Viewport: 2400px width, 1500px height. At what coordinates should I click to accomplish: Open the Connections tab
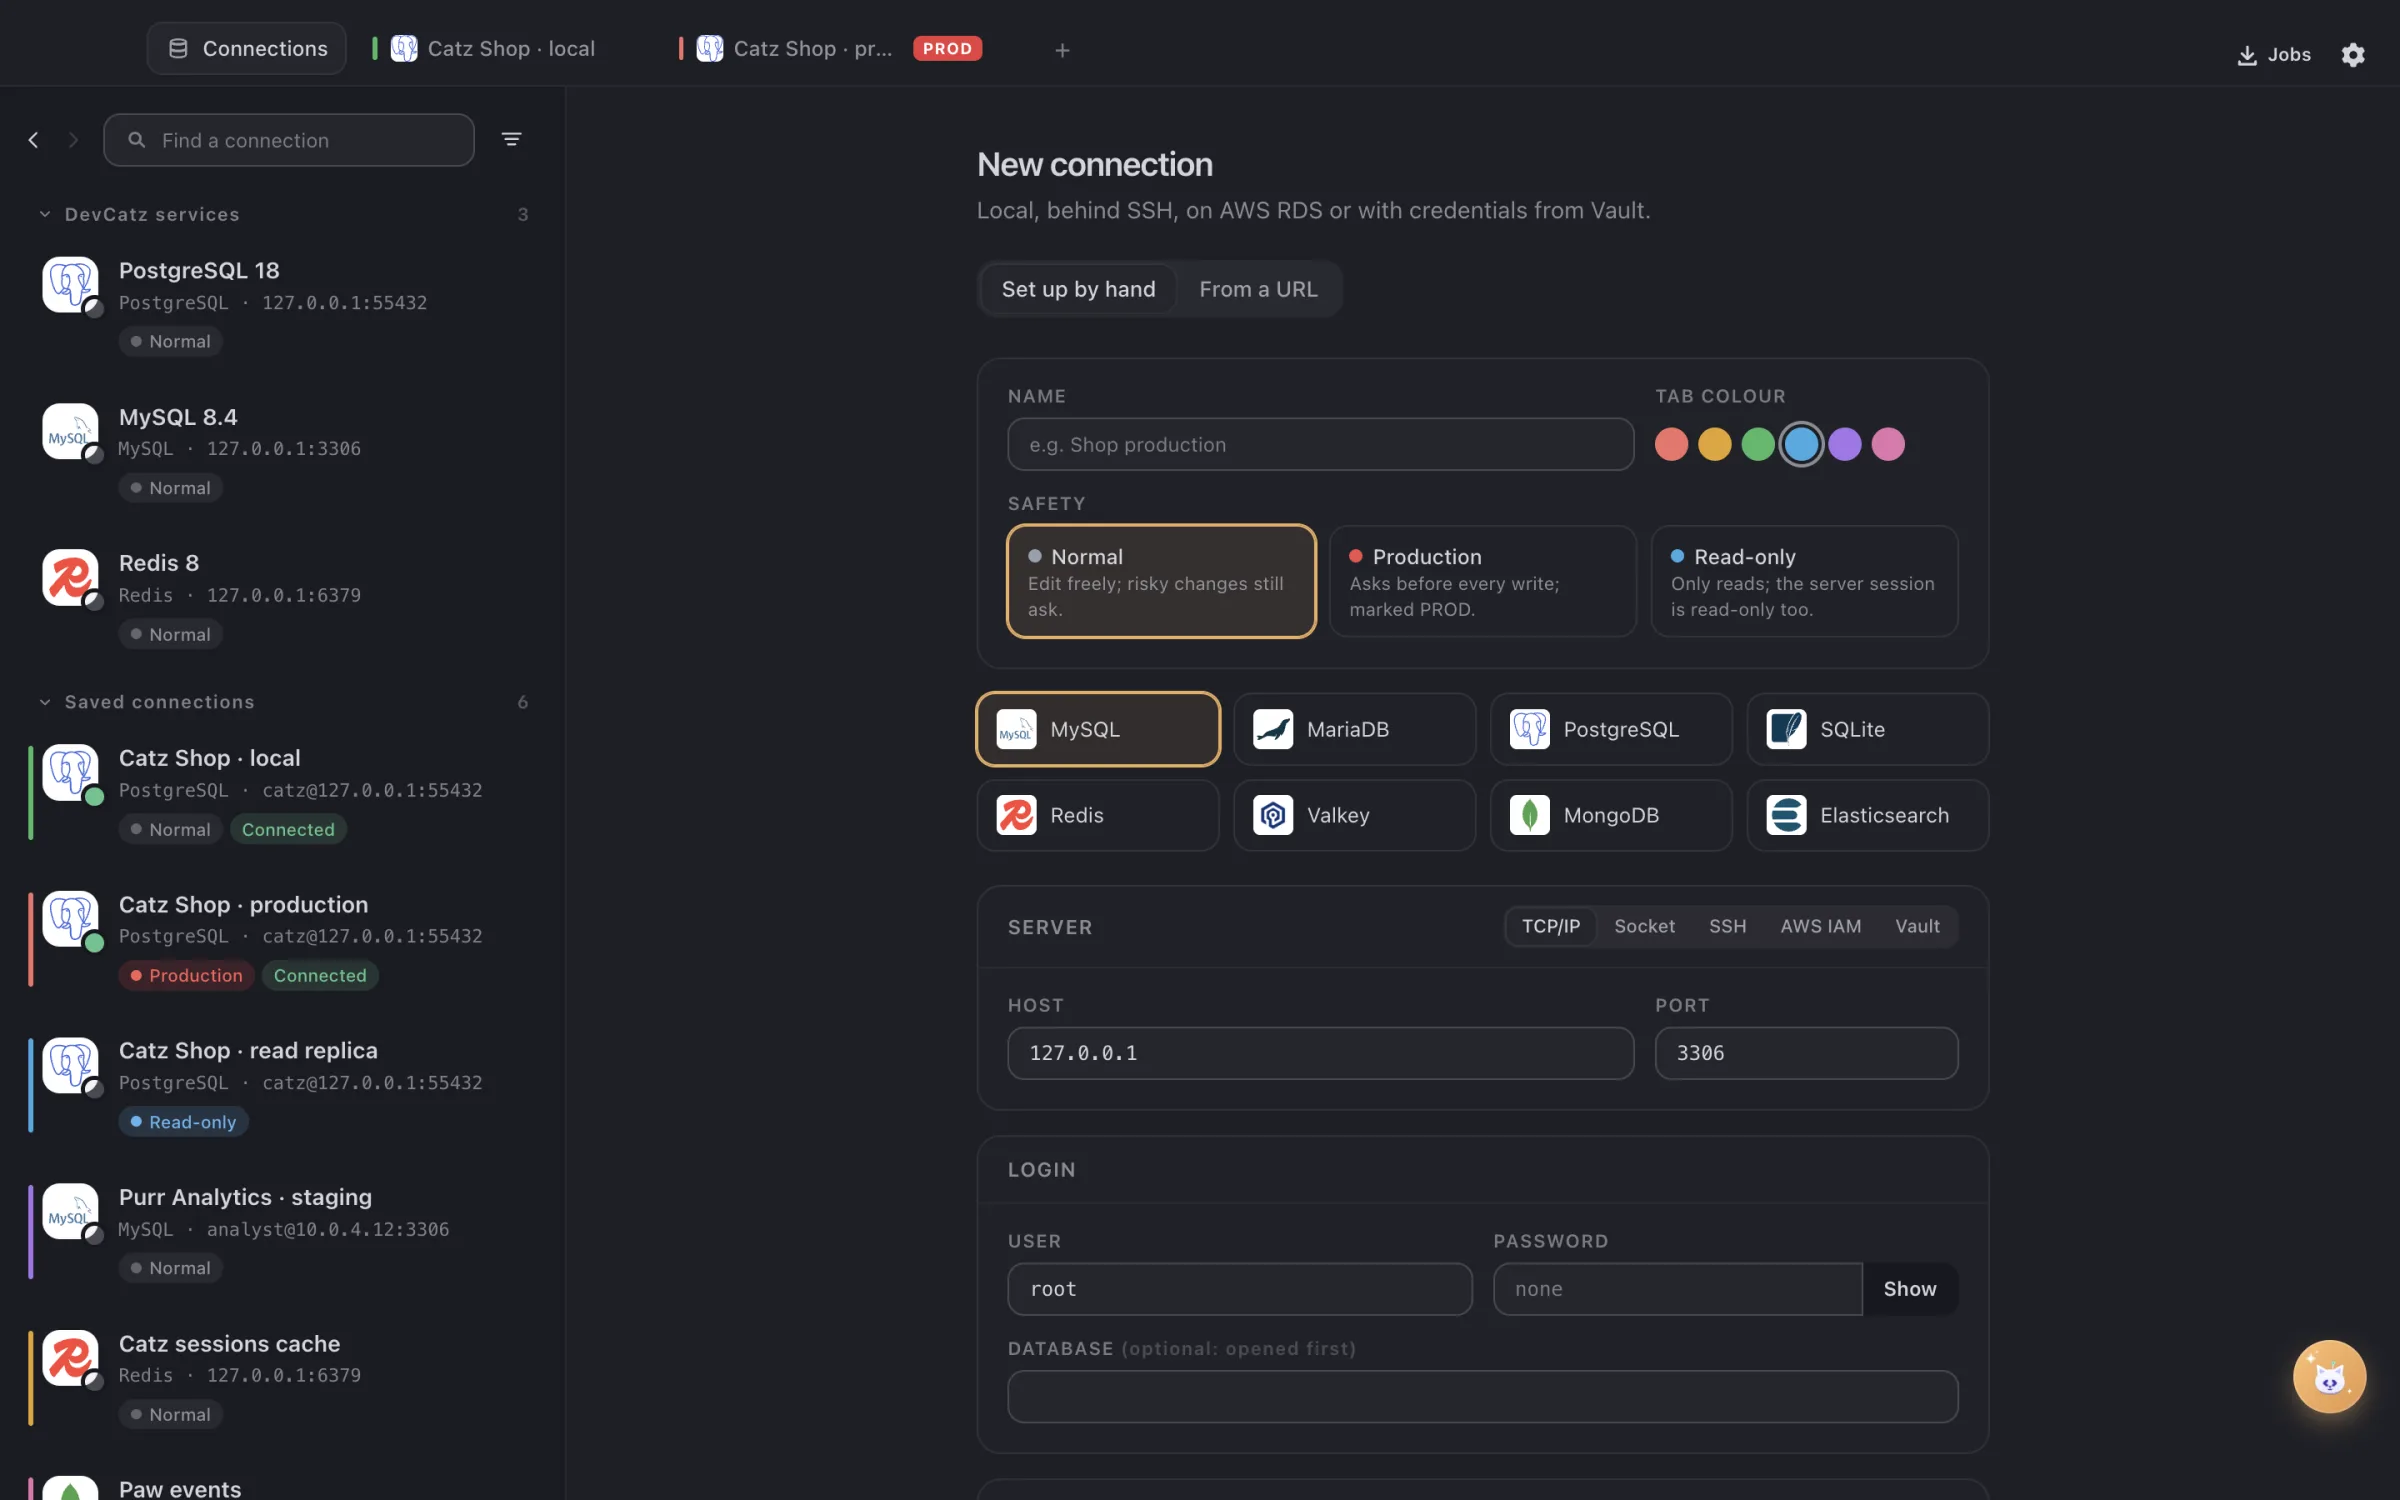[246, 48]
